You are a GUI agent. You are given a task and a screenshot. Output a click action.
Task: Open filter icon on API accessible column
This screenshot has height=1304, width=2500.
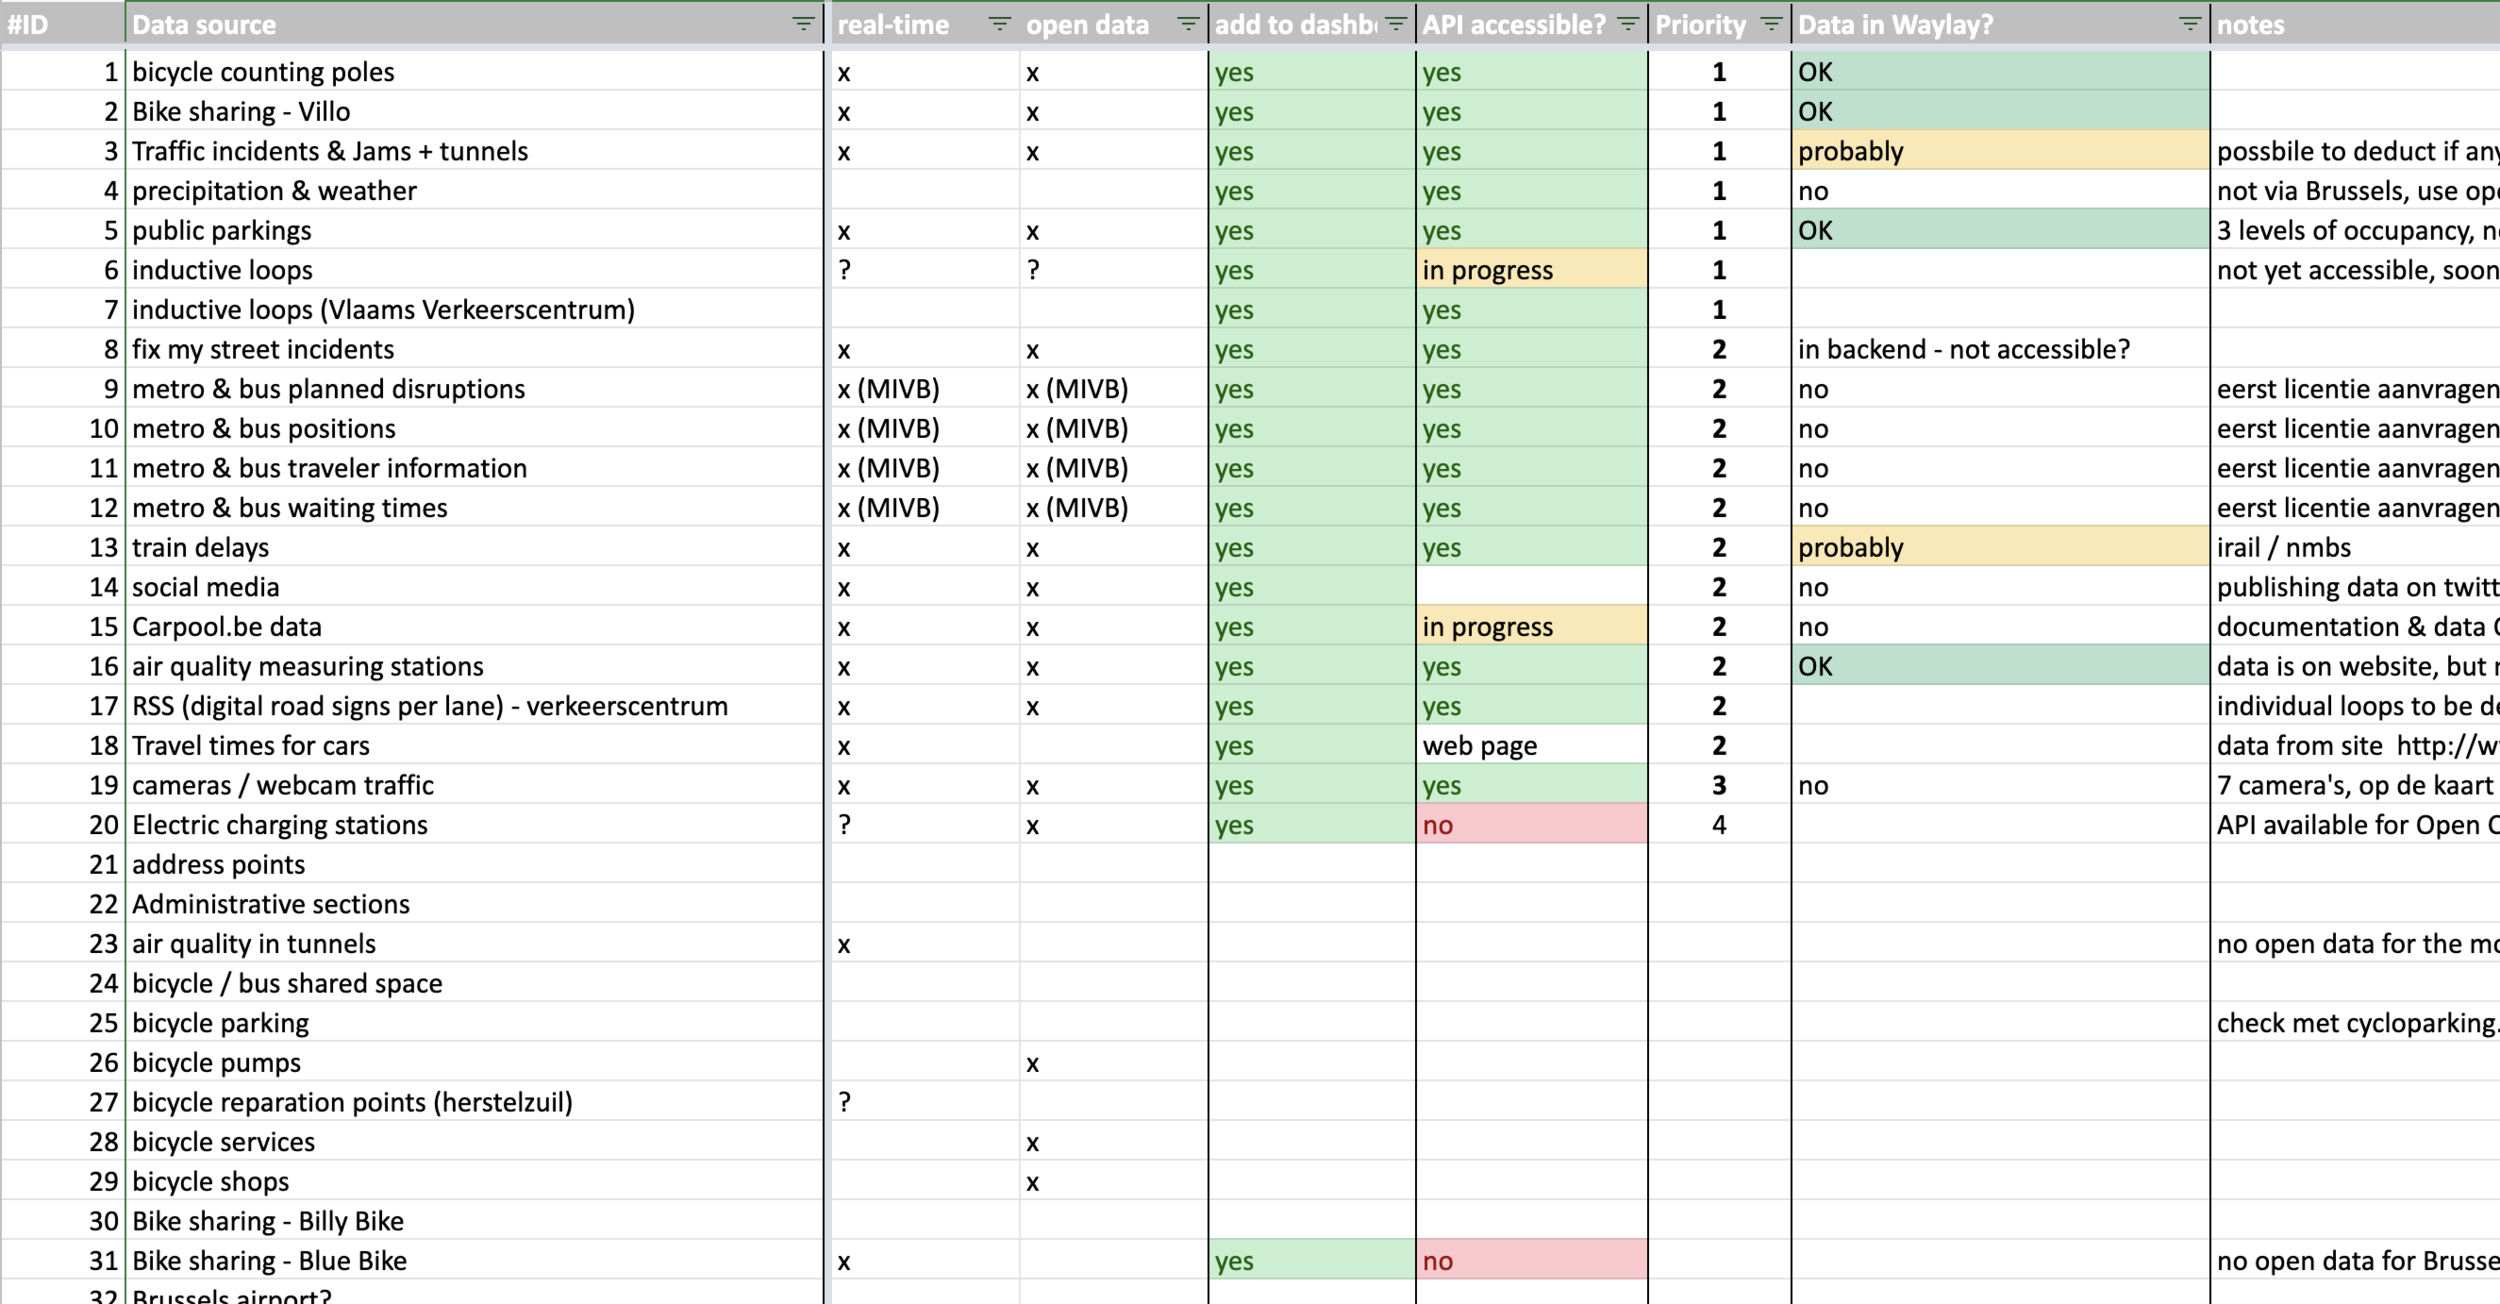1628,24
